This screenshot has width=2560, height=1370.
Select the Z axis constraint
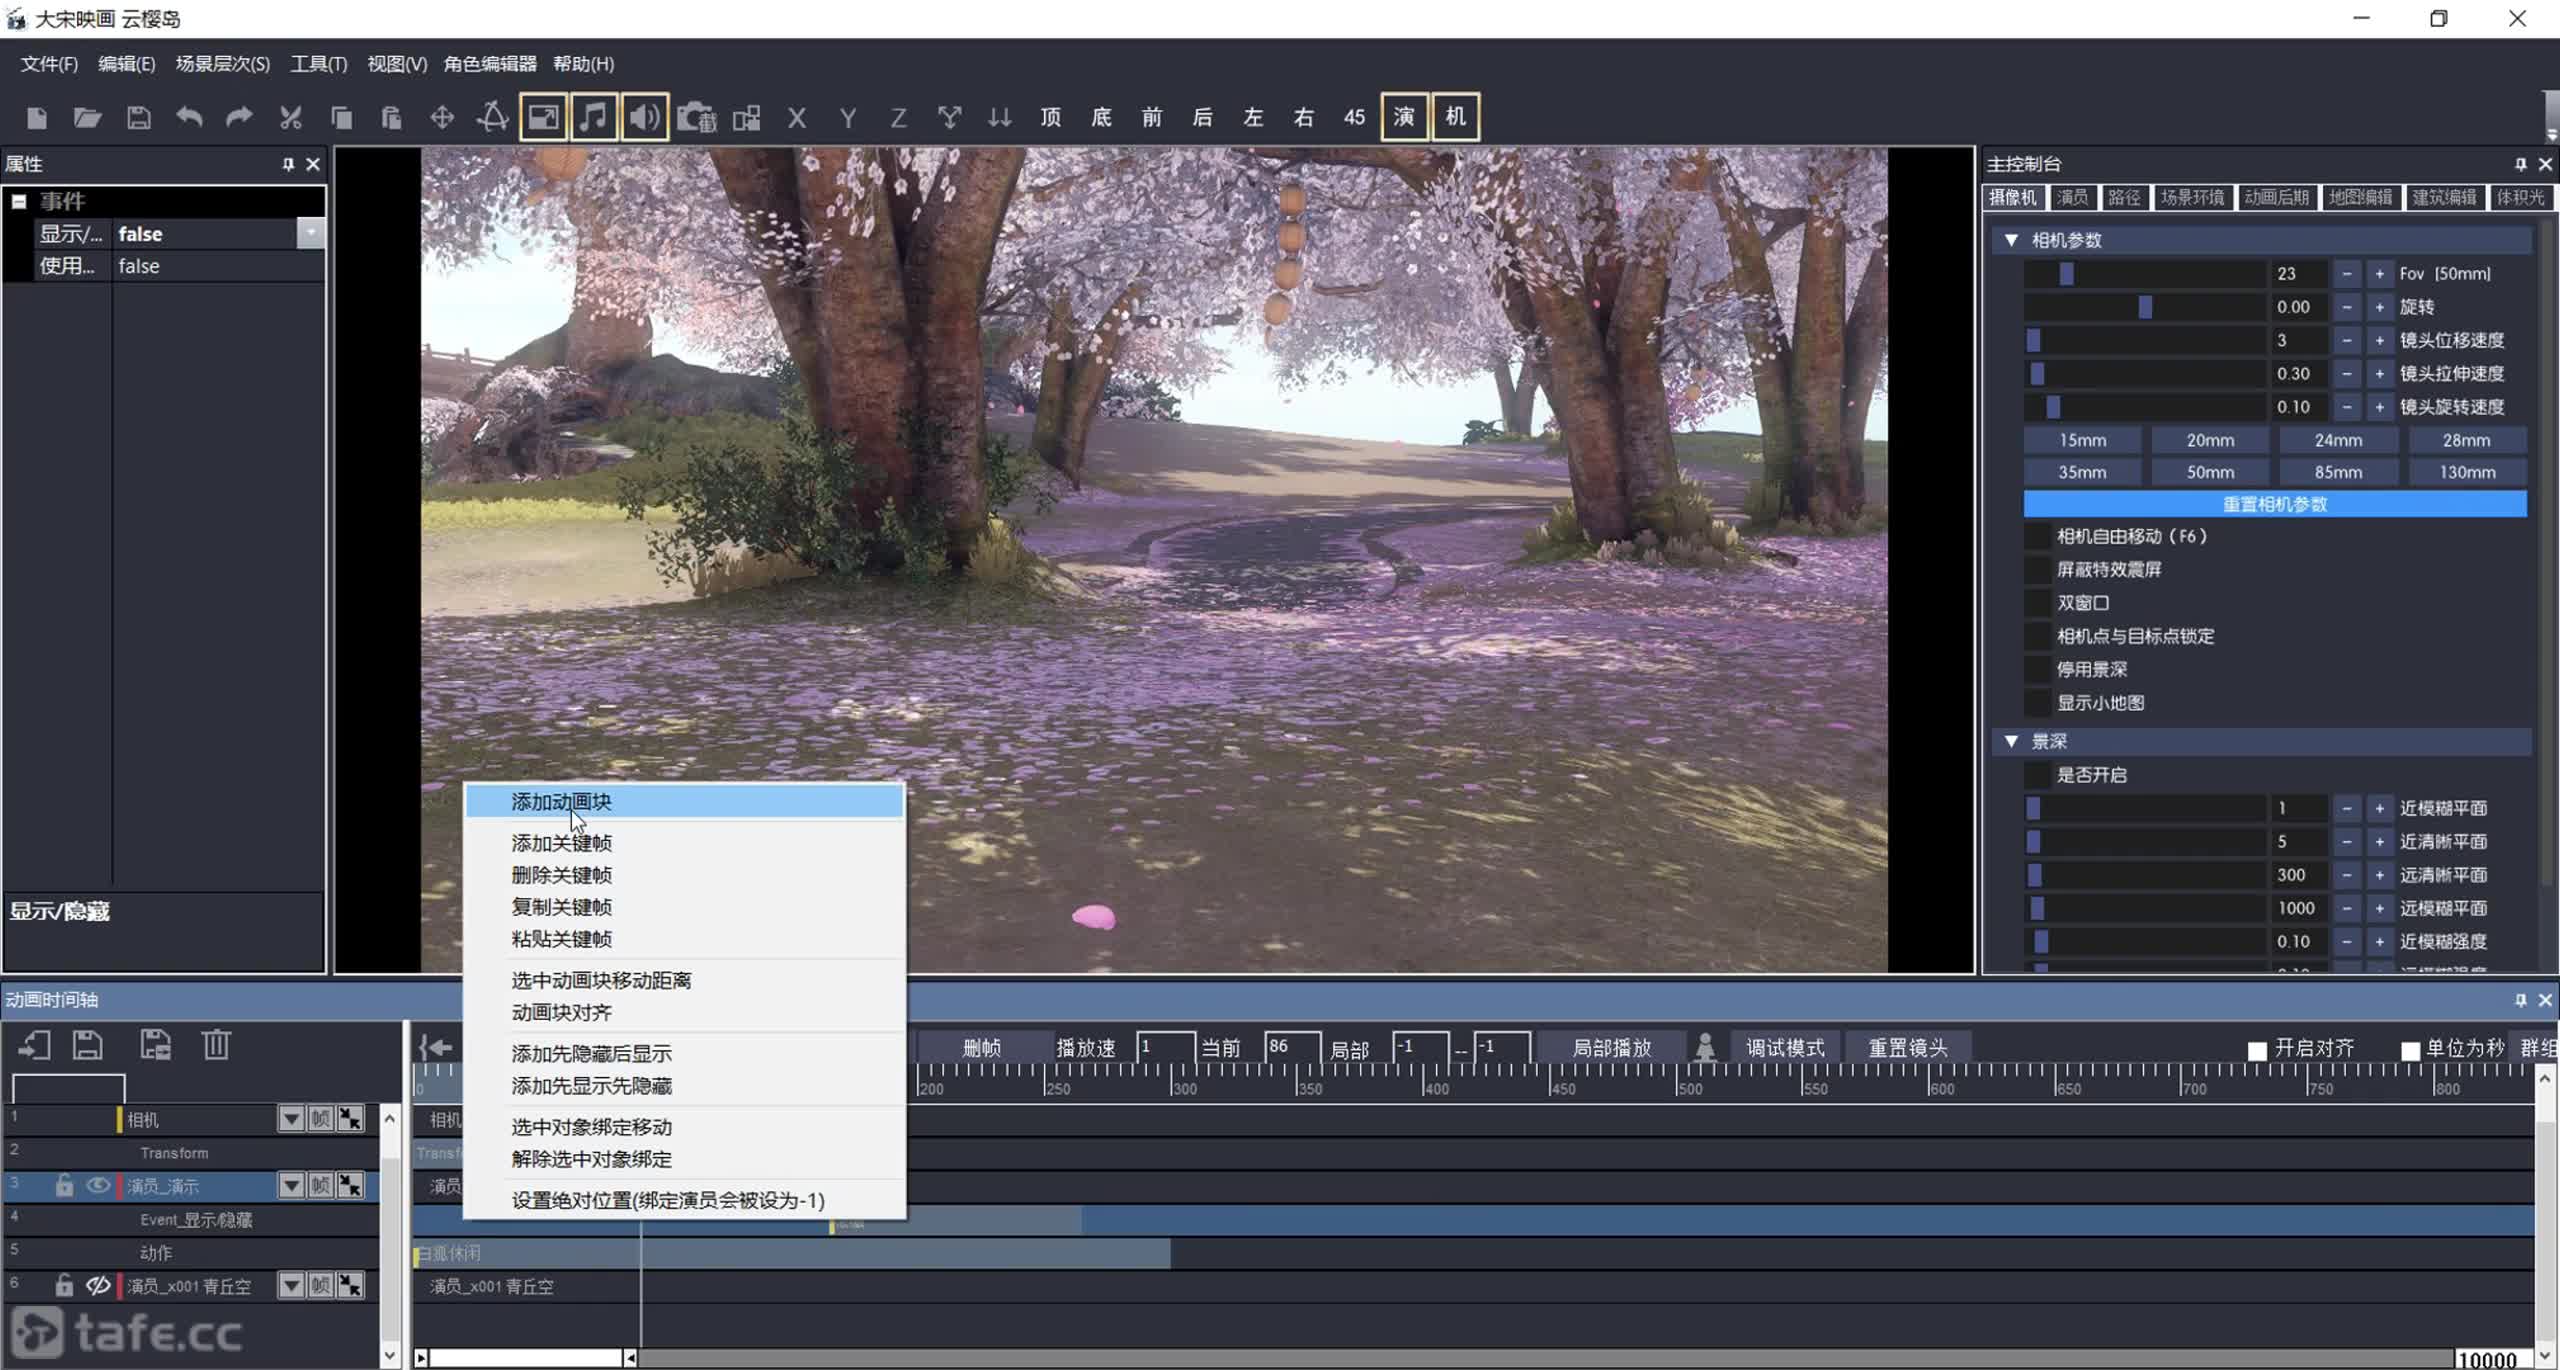(x=898, y=118)
